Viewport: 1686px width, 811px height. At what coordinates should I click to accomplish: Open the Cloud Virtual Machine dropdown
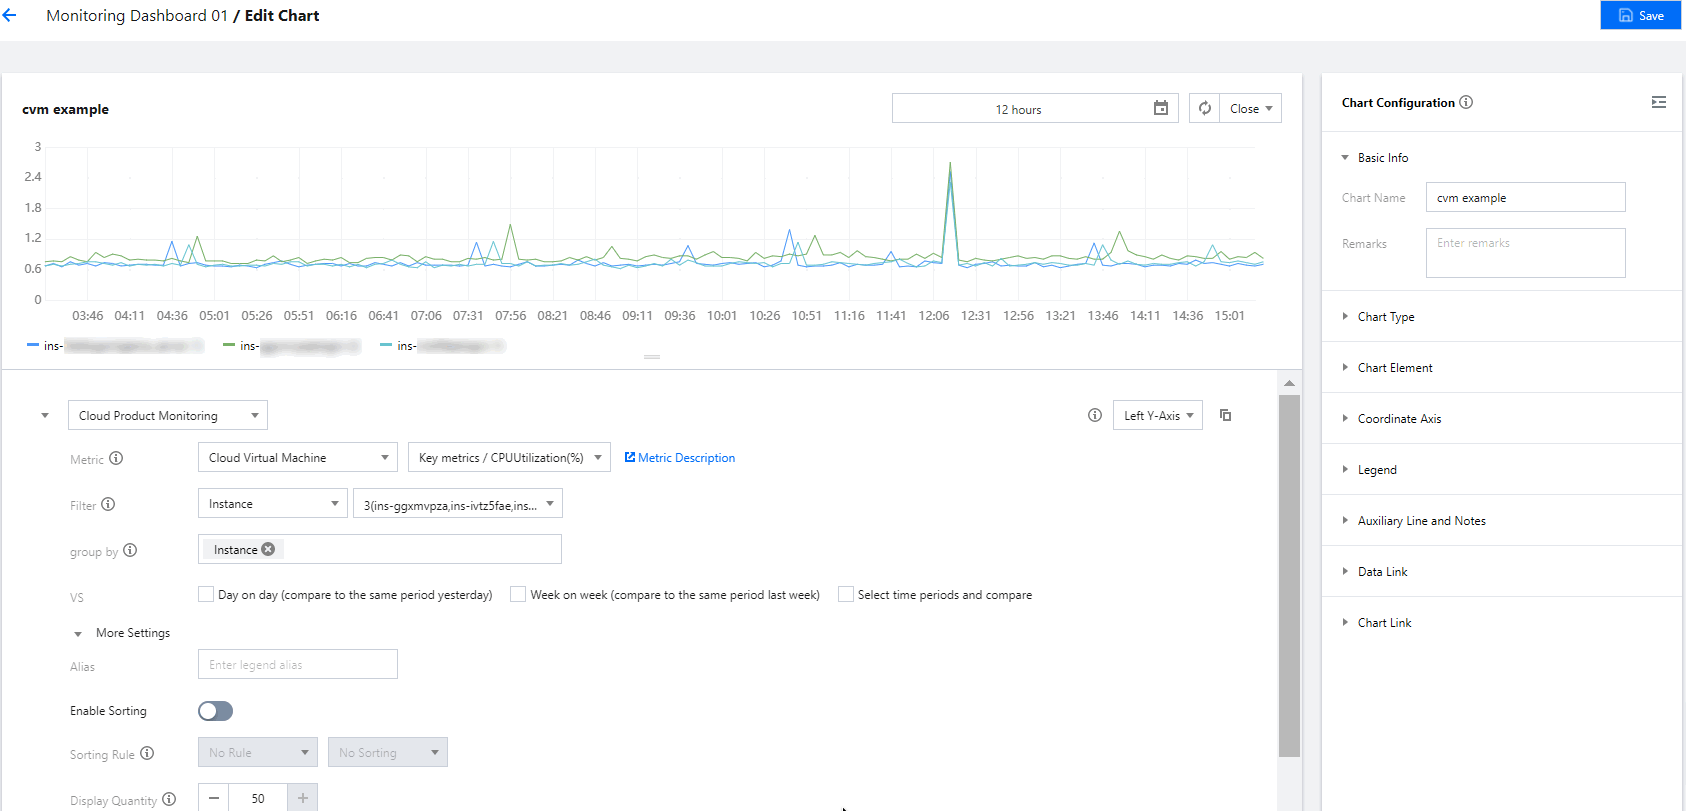[297, 457]
